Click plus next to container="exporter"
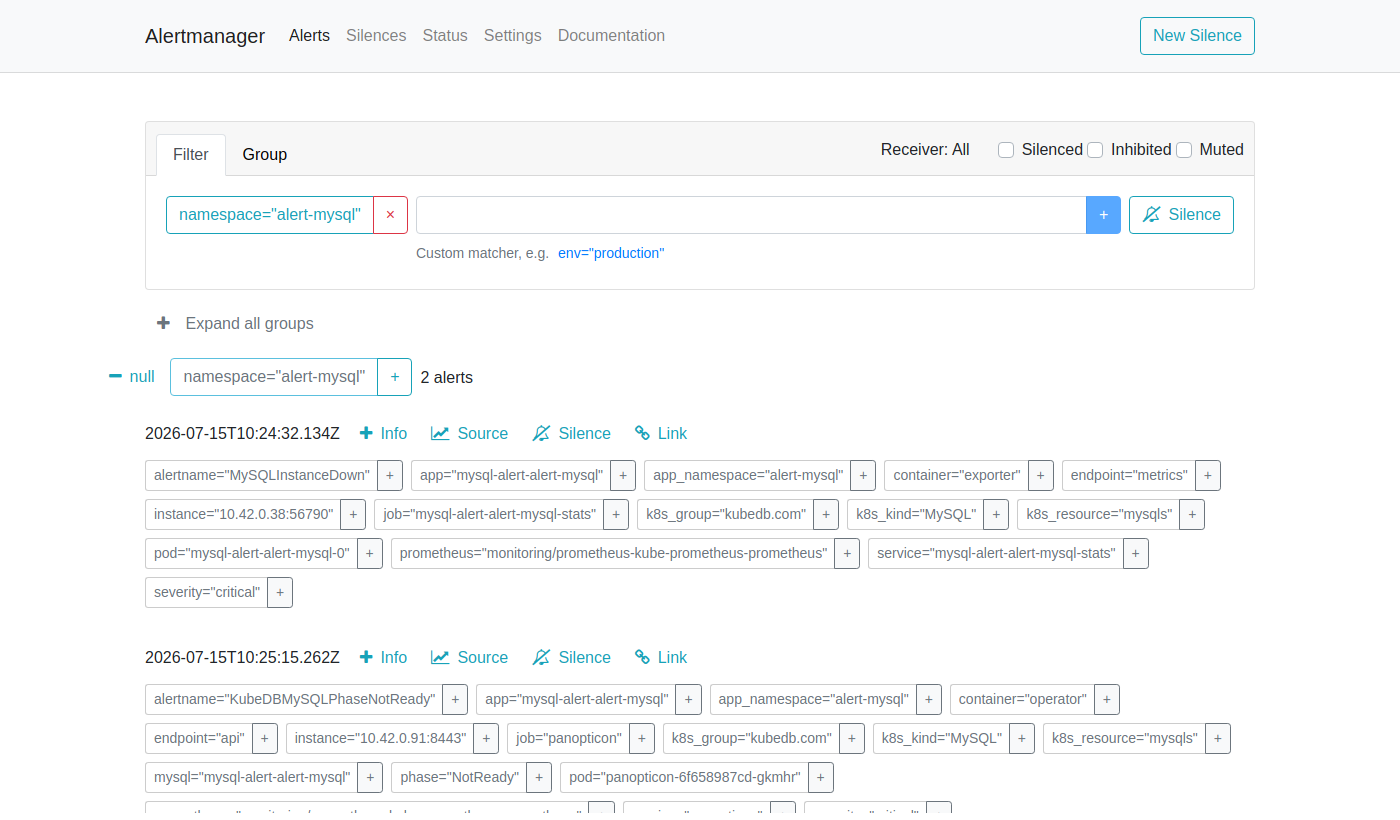 click(1041, 475)
